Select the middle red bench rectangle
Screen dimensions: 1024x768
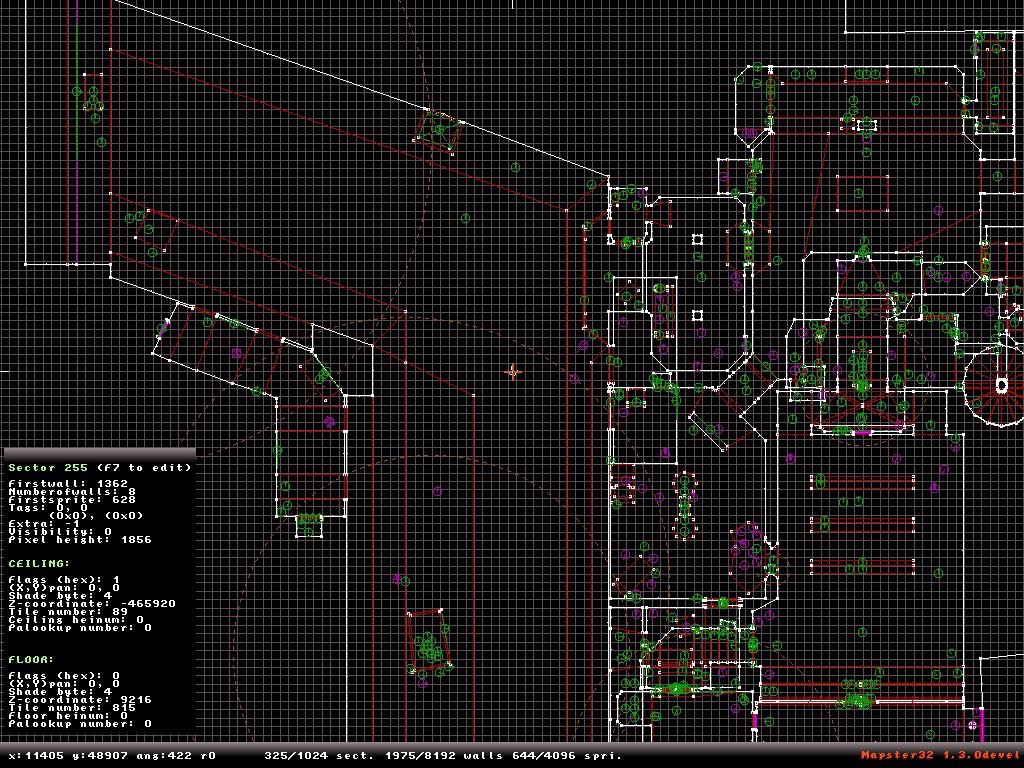point(862,524)
